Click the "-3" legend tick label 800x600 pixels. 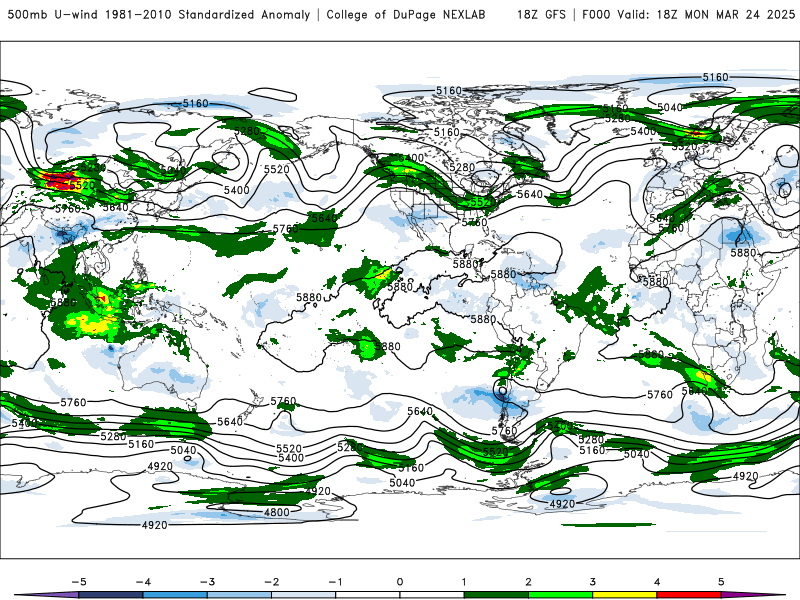point(208,582)
